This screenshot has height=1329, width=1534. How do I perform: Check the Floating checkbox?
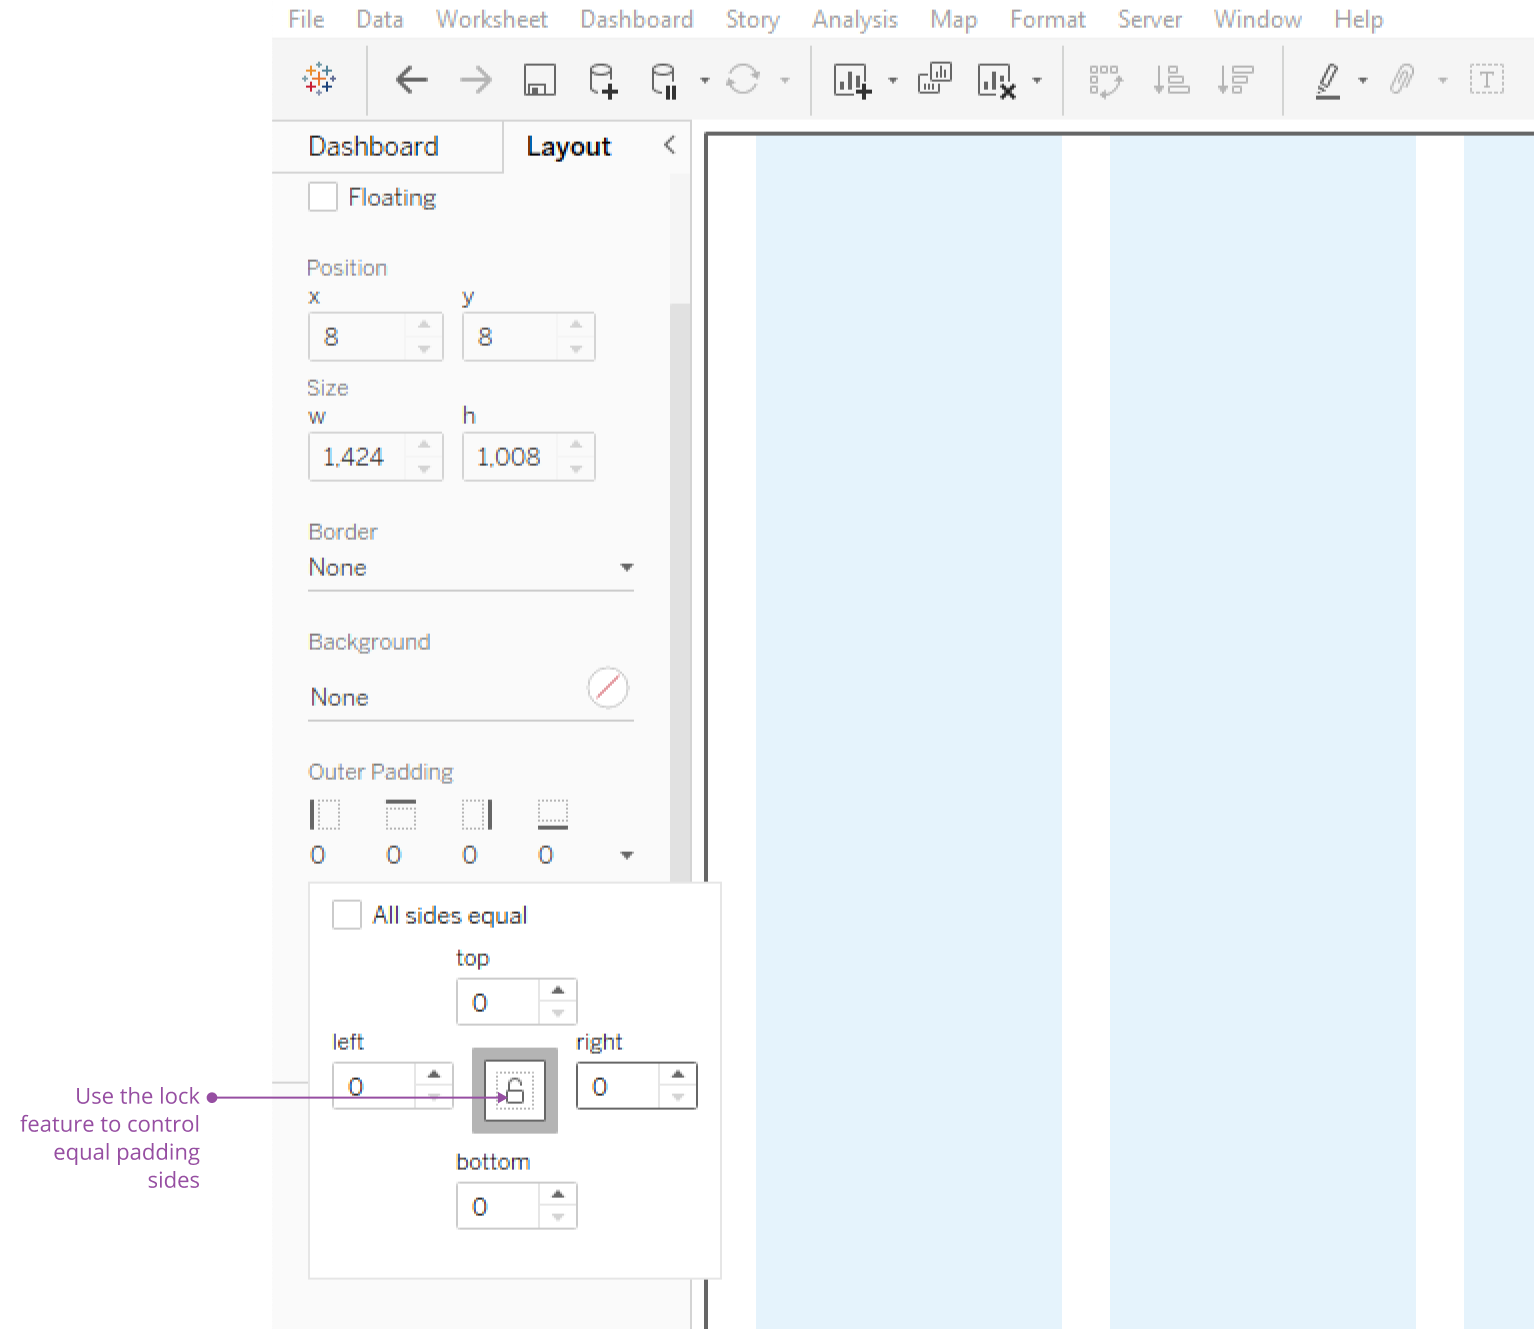(322, 197)
